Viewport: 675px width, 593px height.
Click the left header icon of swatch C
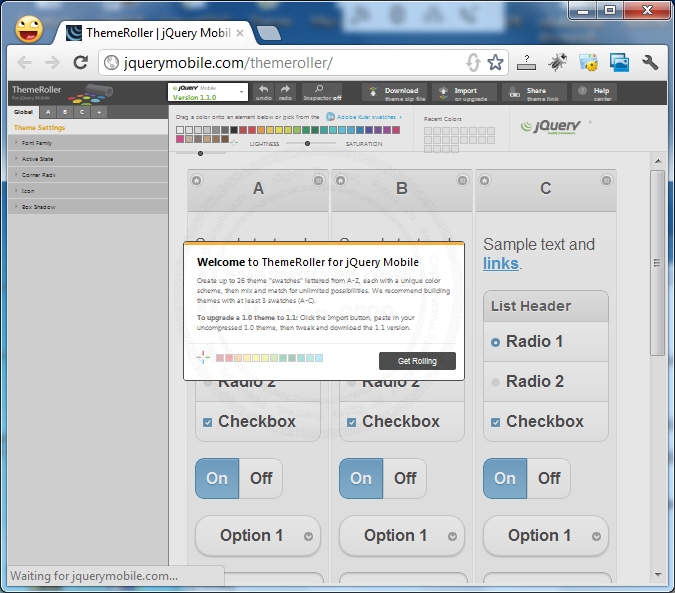coord(484,180)
